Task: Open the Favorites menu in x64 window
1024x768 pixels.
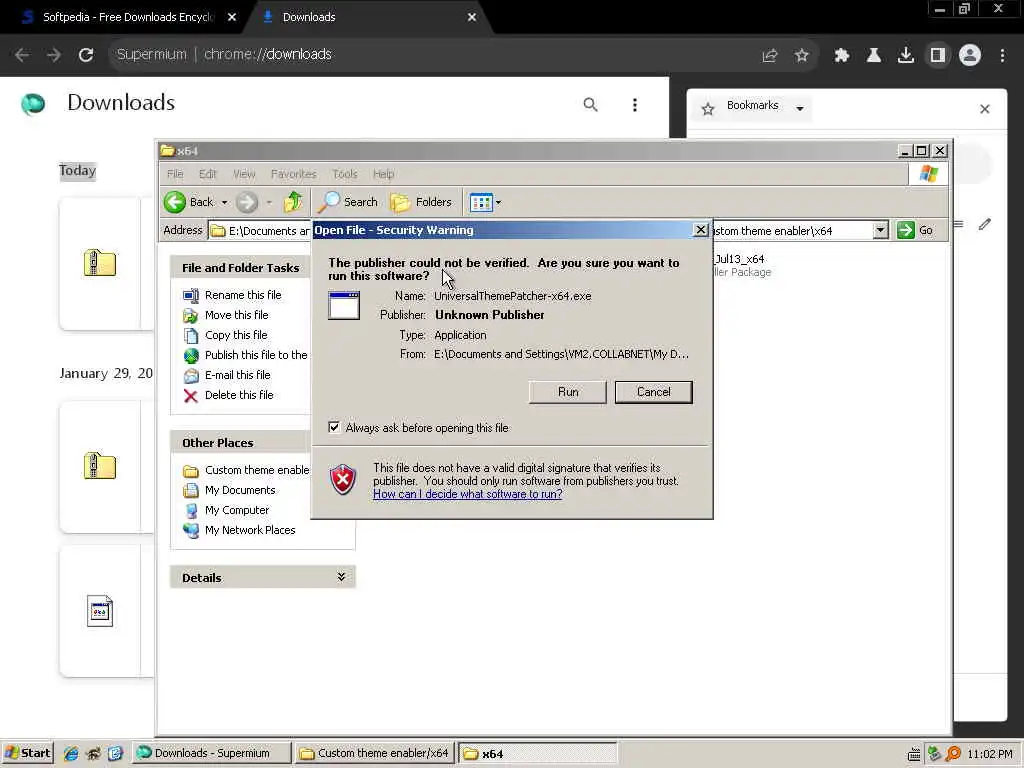Action: pos(293,174)
